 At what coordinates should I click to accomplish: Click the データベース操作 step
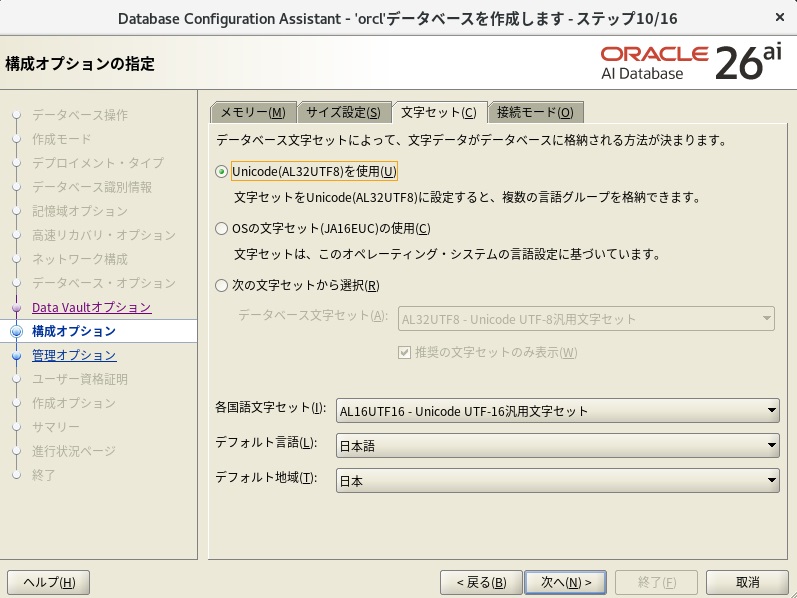pos(80,115)
